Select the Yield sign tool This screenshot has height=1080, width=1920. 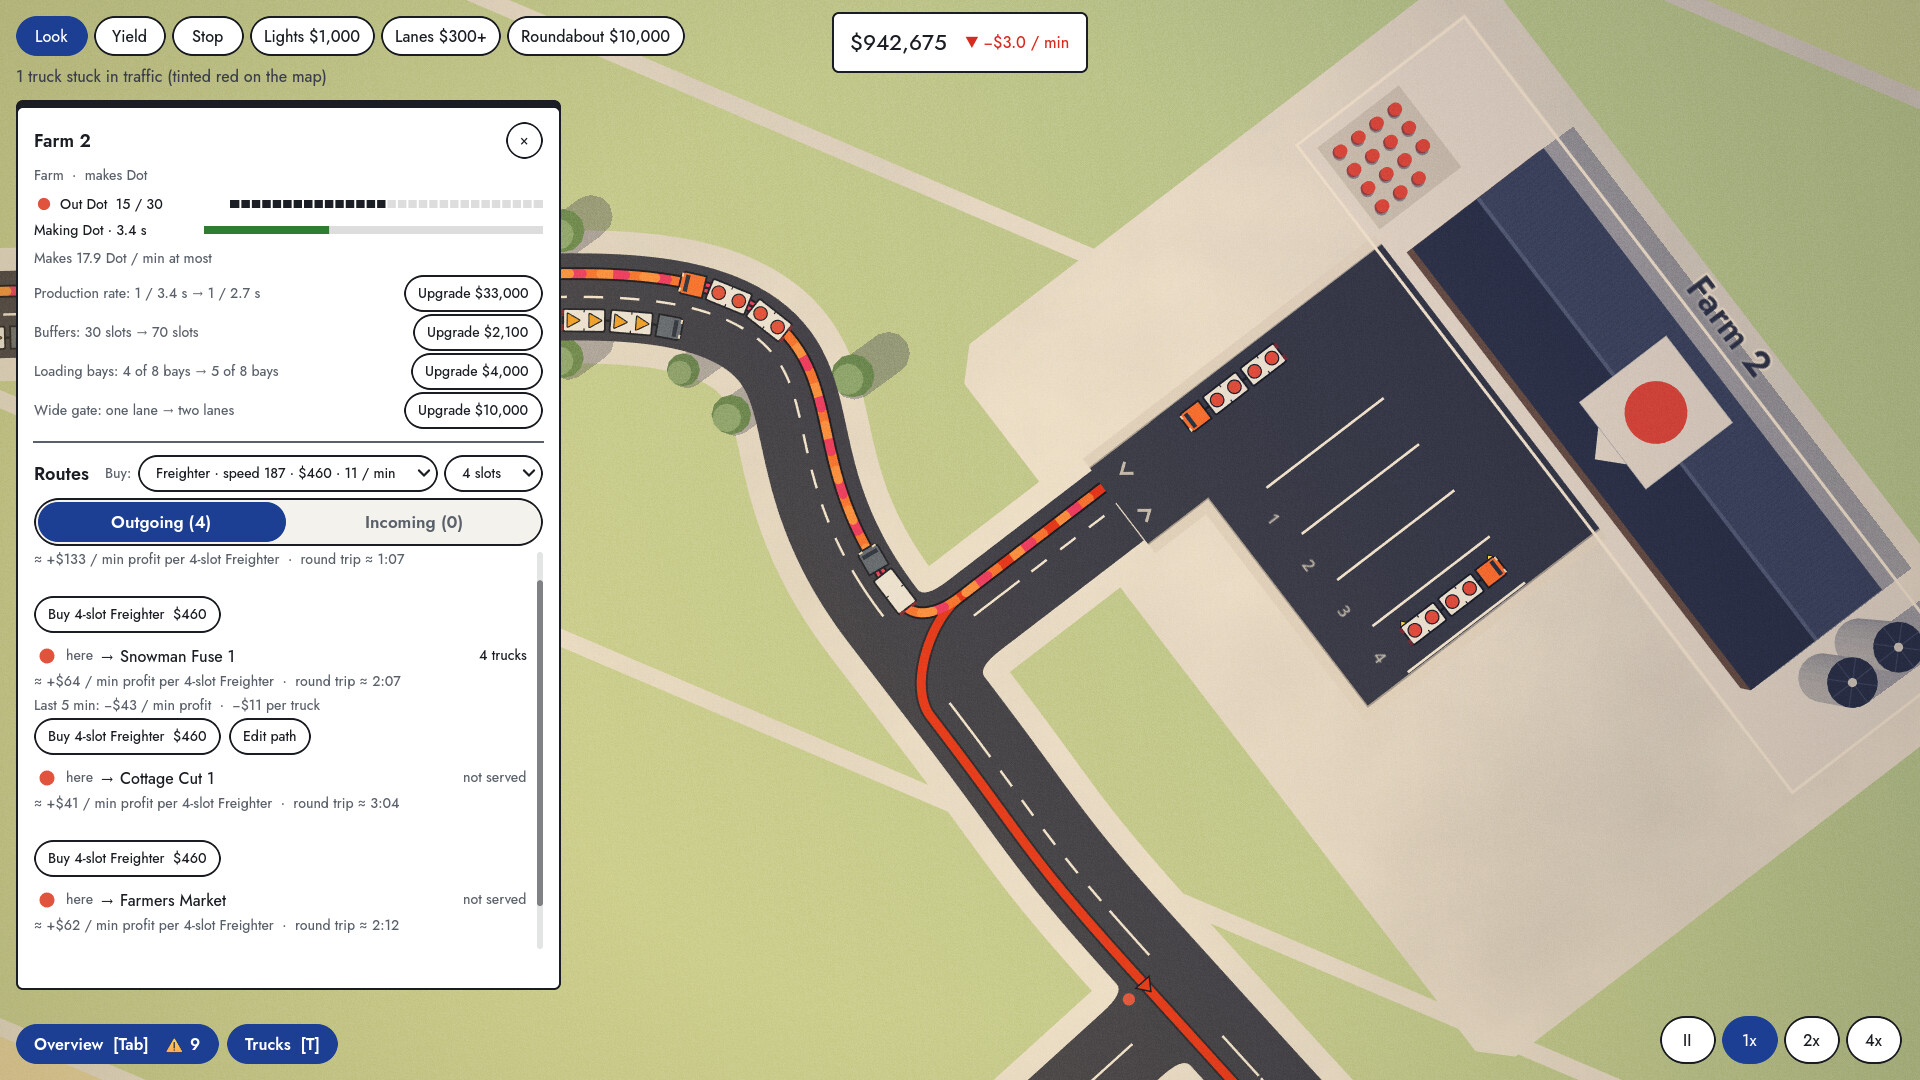pyautogui.click(x=129, y=36)
